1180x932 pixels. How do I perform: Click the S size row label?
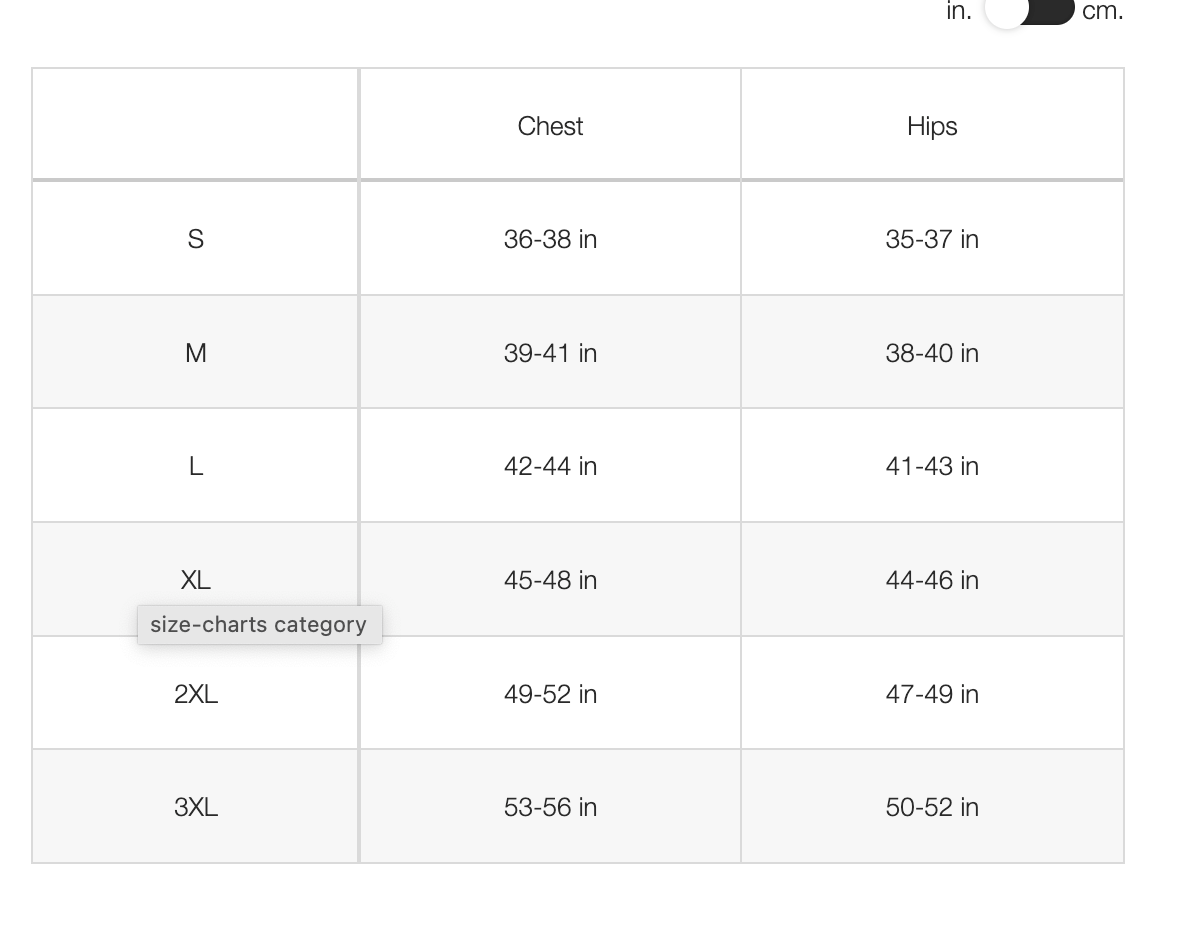(x=196, y=239)
